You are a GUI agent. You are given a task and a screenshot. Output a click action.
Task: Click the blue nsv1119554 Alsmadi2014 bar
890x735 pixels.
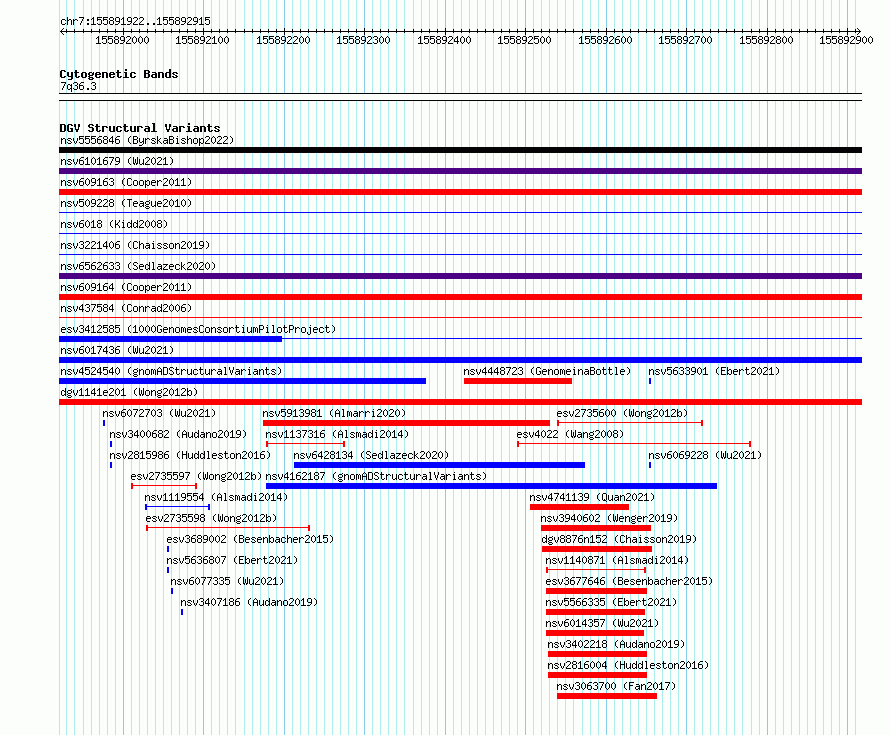[178, 507]
